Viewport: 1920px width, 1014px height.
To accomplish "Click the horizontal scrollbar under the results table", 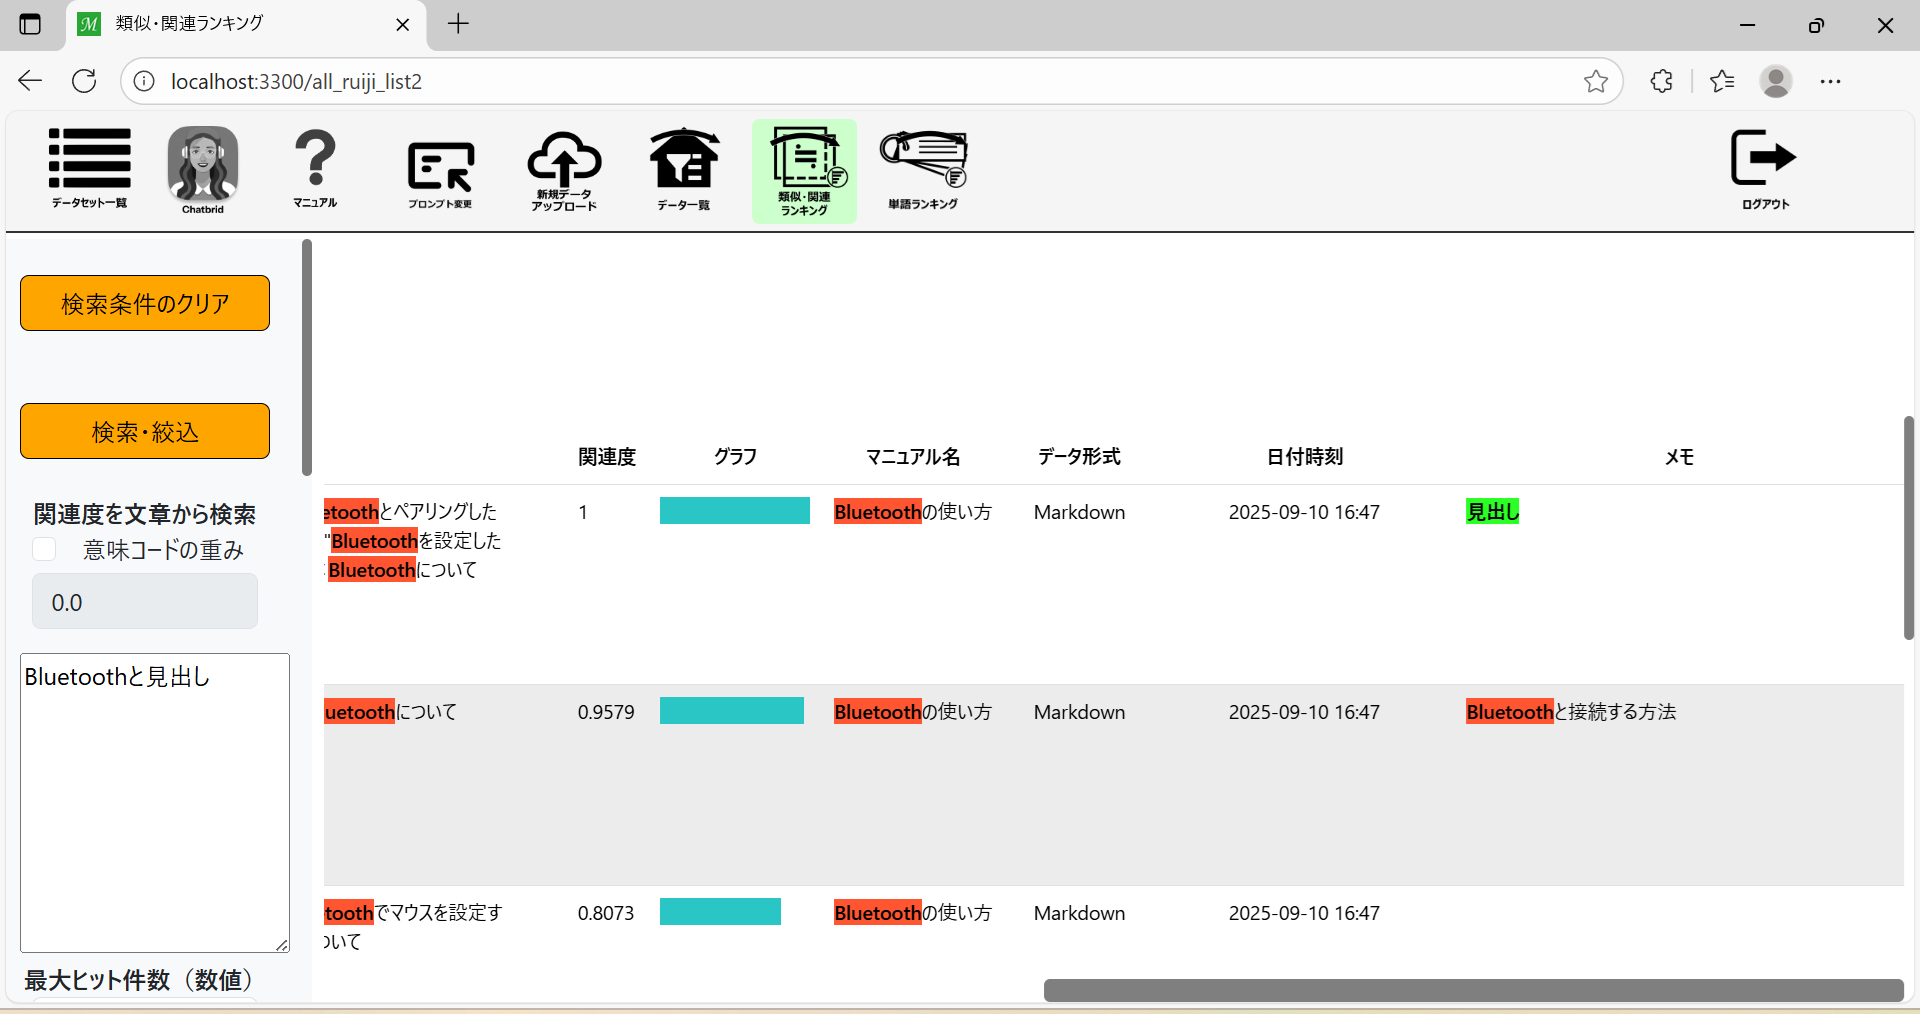I will pyautogui.click(x=1472, y=990).
